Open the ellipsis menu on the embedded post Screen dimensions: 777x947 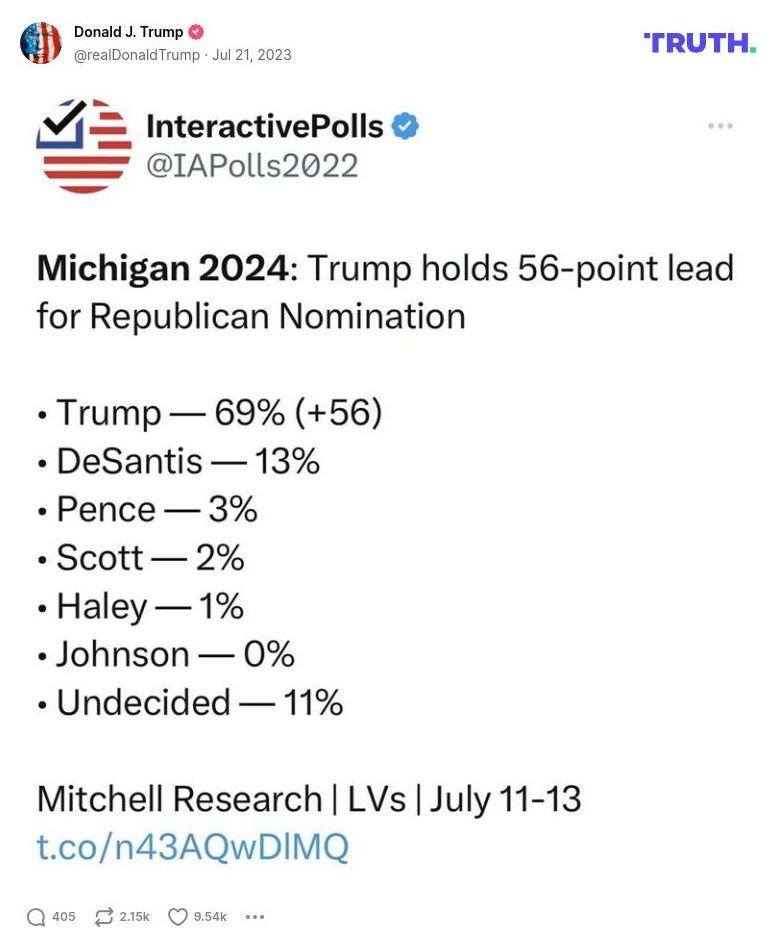pos(719,126)
